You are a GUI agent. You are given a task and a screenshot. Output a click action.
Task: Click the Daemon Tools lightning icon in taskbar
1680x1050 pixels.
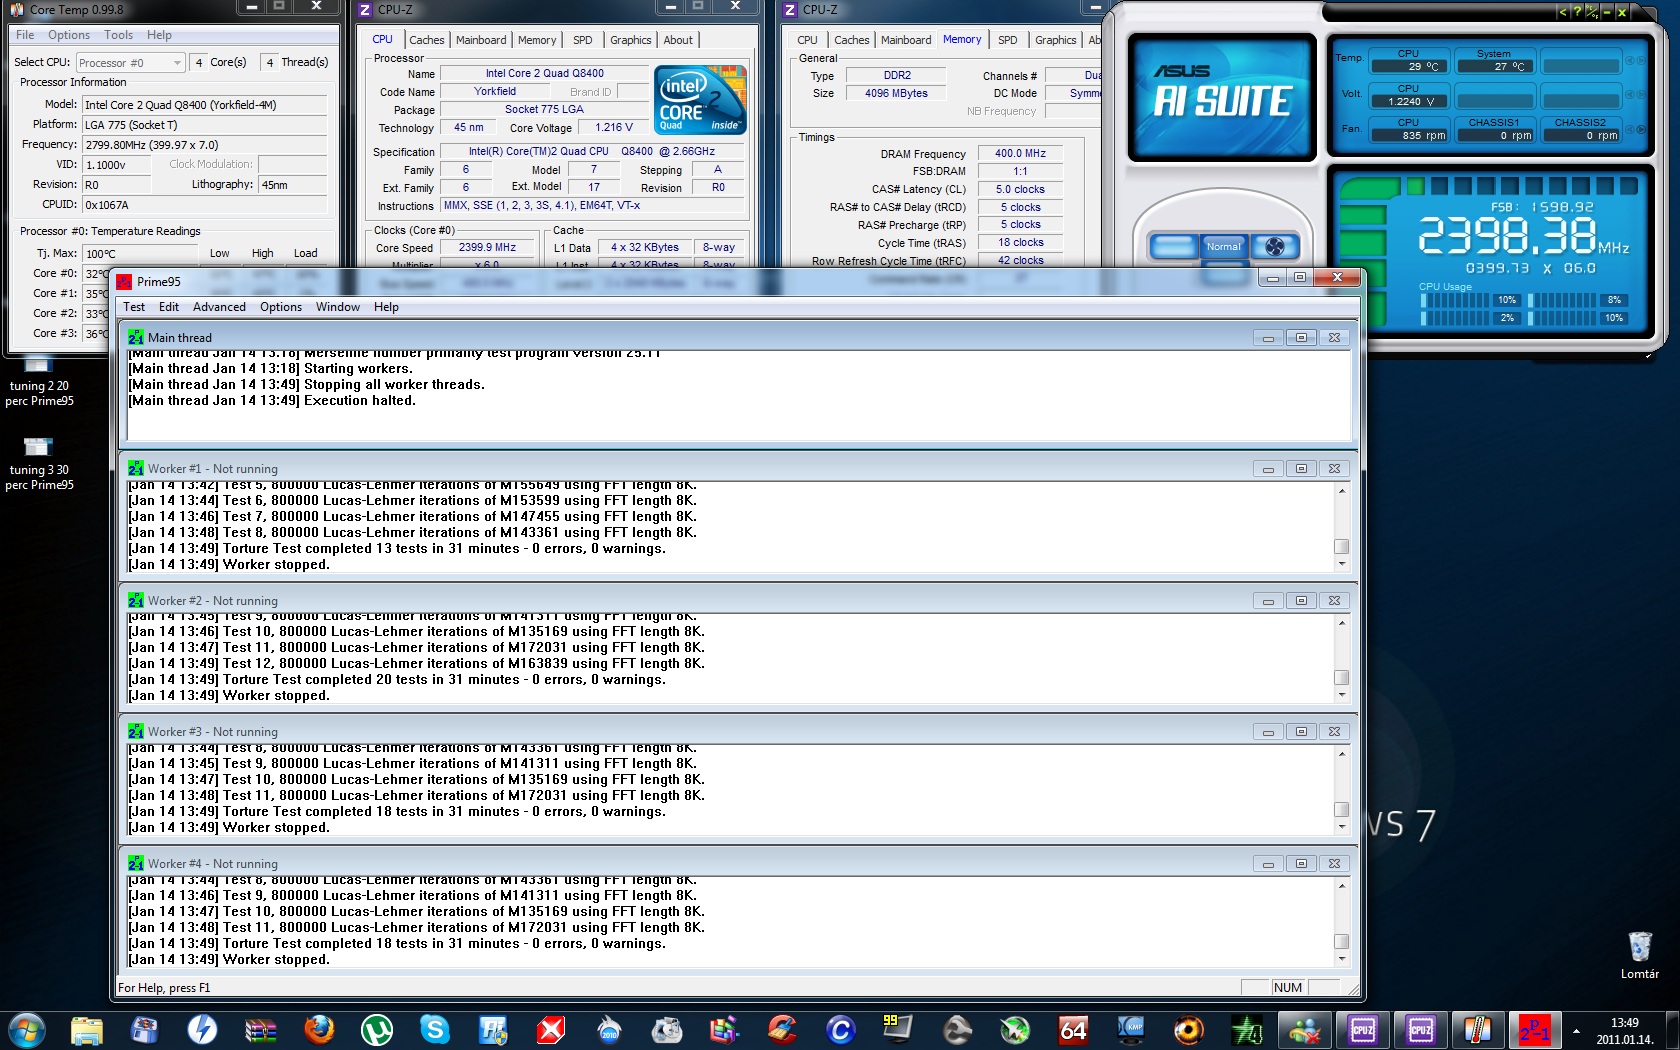click(x=203, y=1029)
